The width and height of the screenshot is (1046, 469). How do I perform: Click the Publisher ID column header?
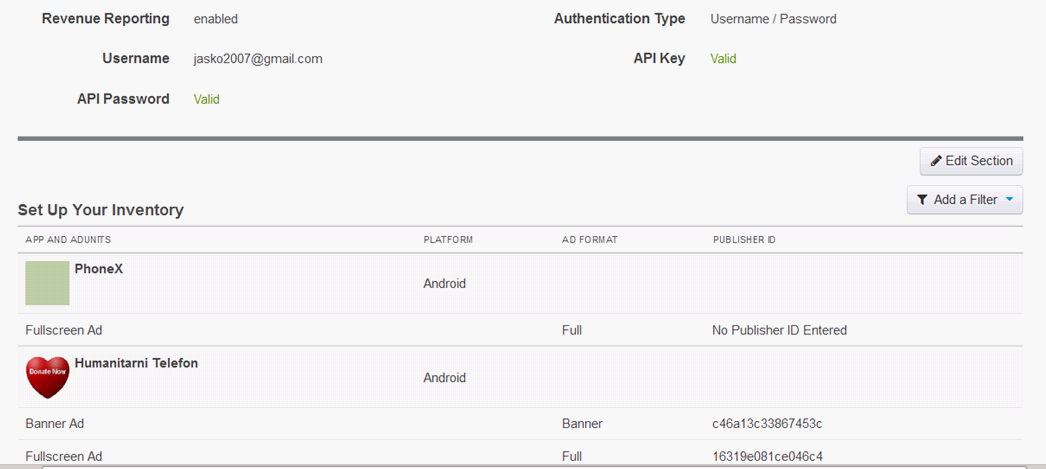[x=744, y=240]
